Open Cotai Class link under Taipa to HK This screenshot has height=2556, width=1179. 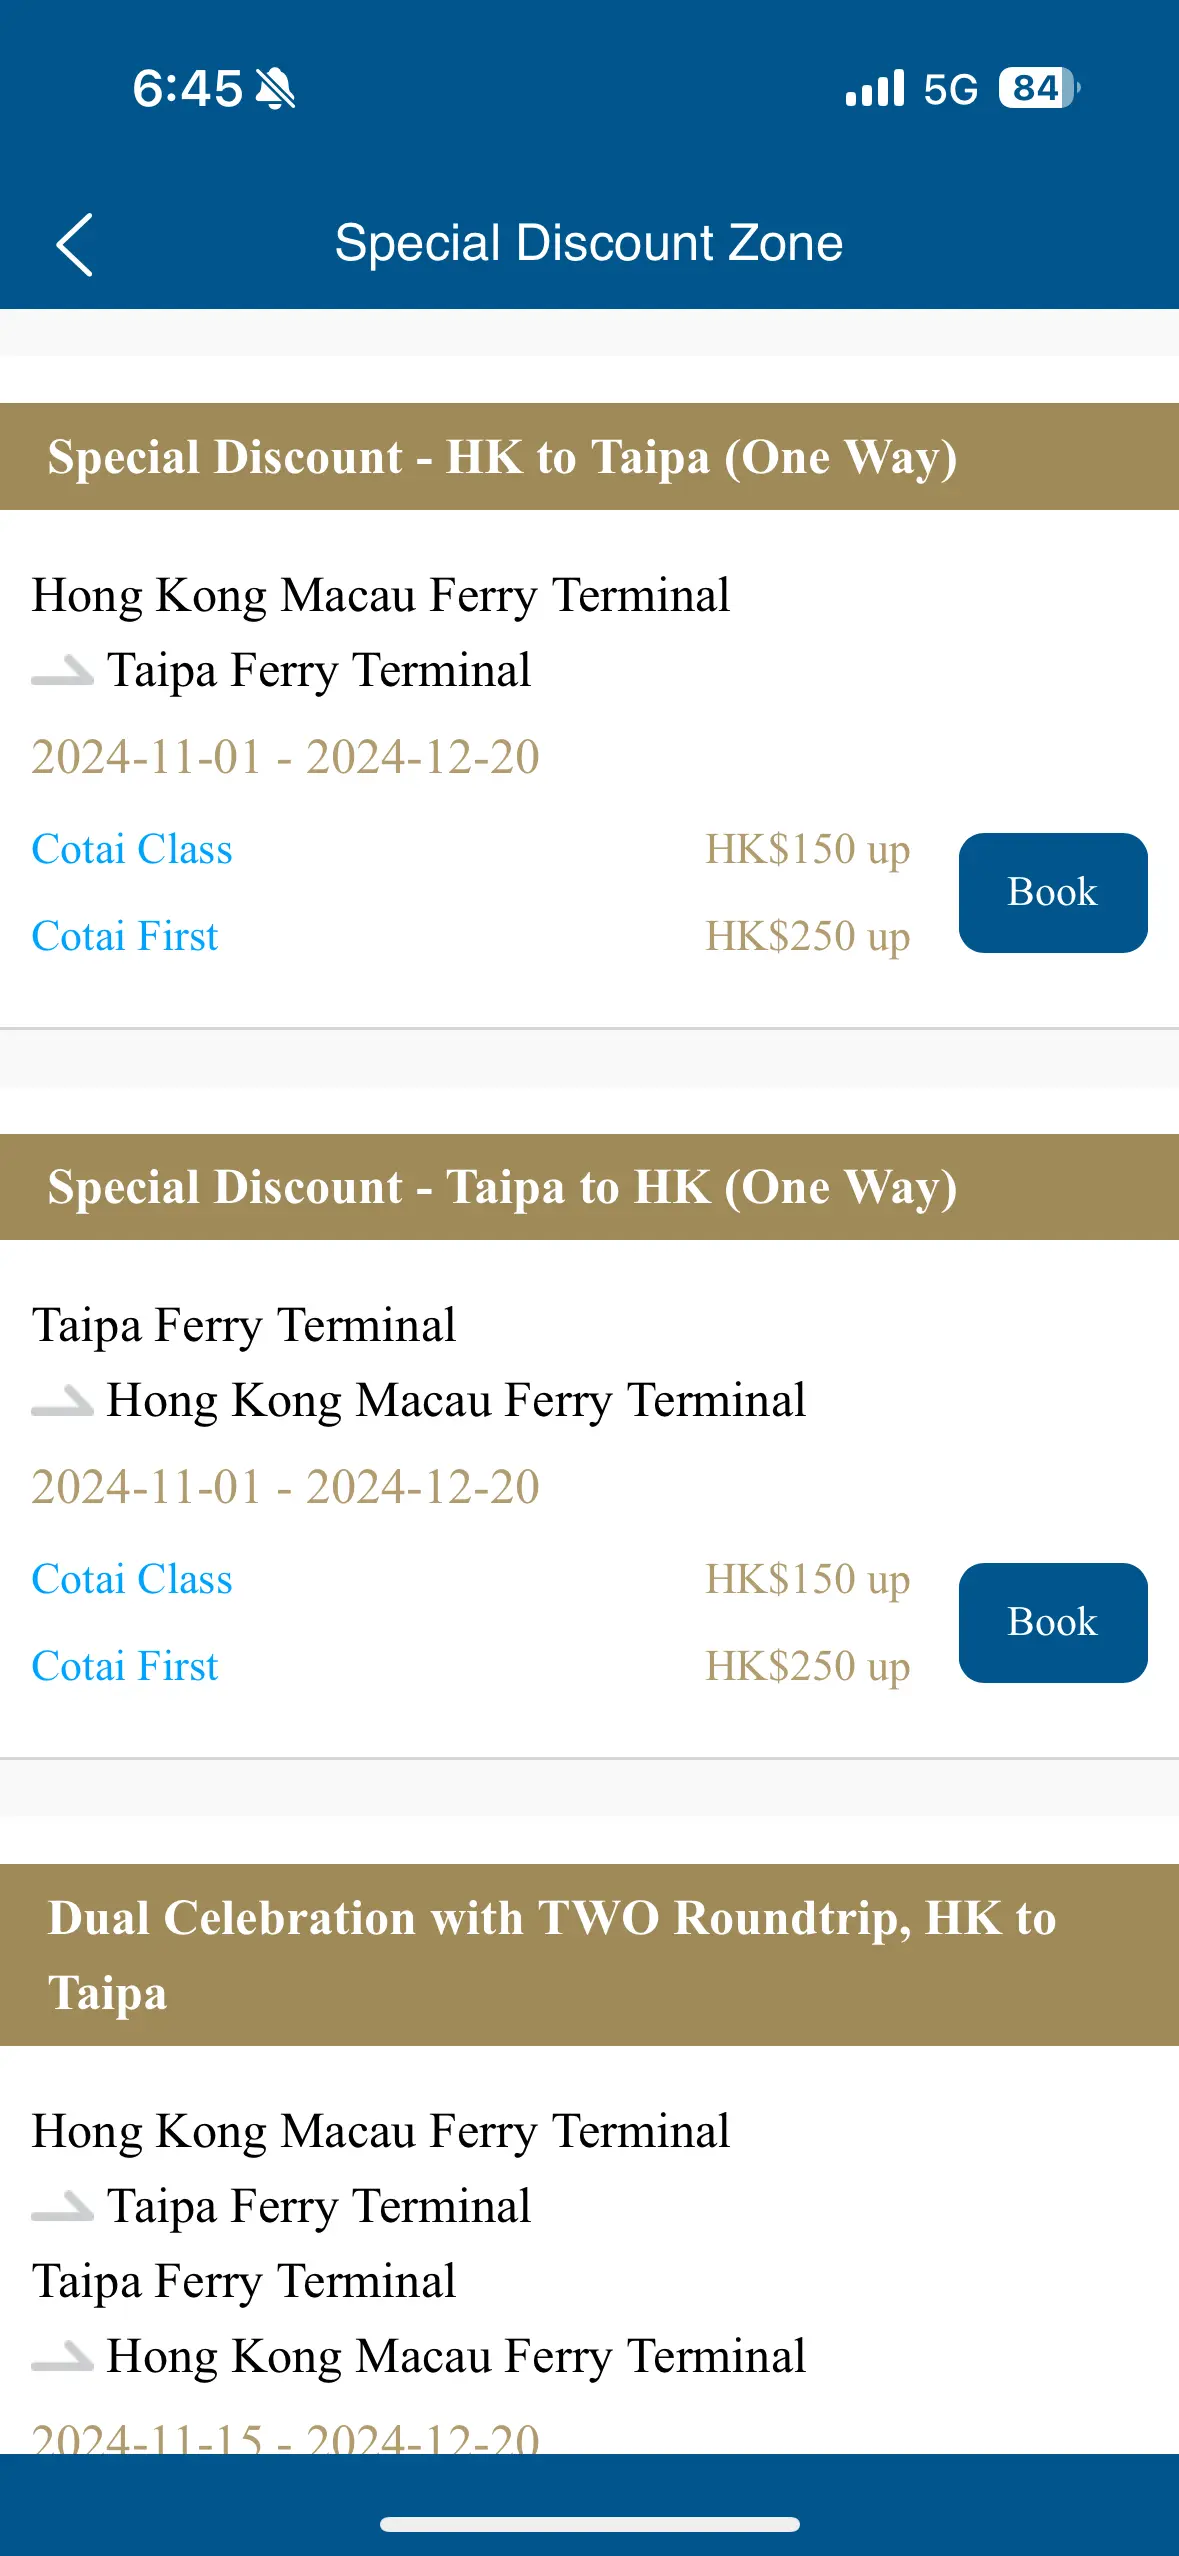pos(132,1579)
